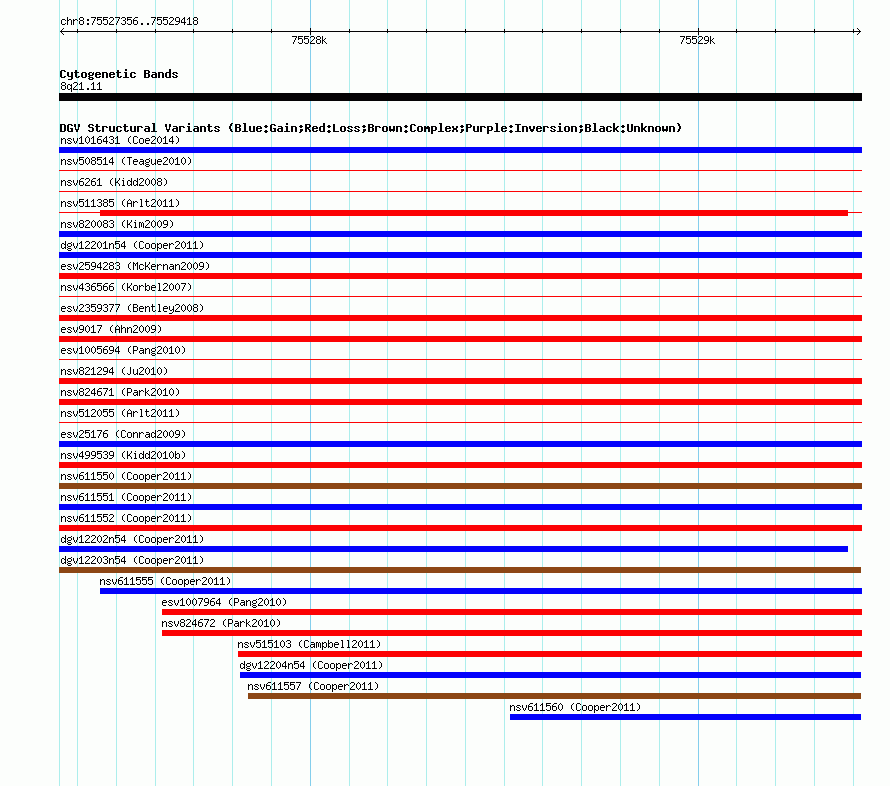Click the black 8q21.11 cytogenetic band bar
This screenshot has width=890, height=786.
coord(460,97)
